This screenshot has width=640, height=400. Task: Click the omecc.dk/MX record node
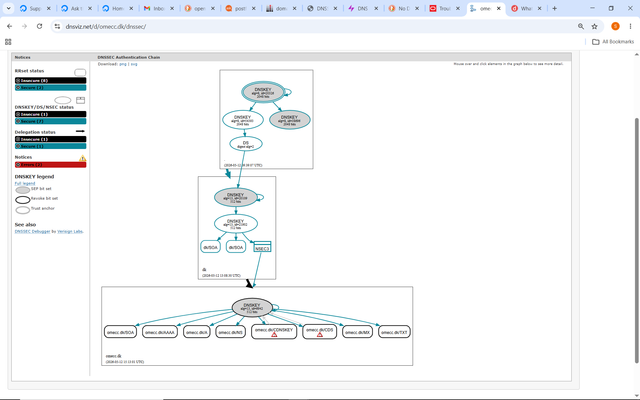pyautogui.click(x=357, y=332)
